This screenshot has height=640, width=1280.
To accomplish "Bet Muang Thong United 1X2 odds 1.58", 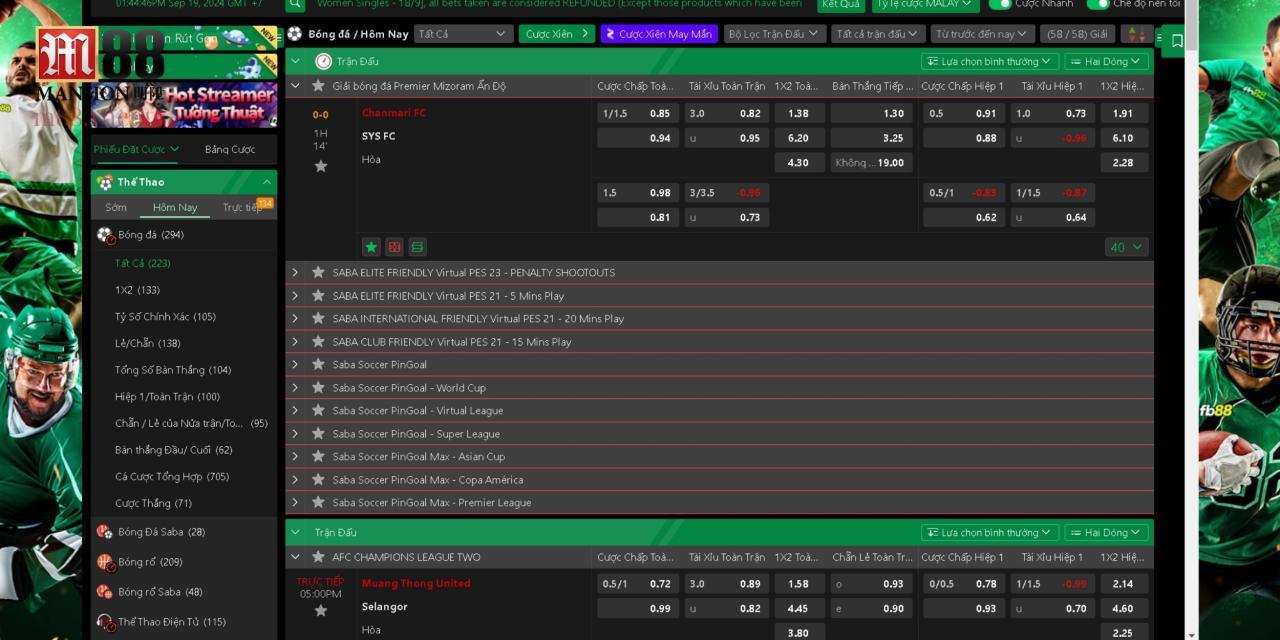I will (797, 583).
